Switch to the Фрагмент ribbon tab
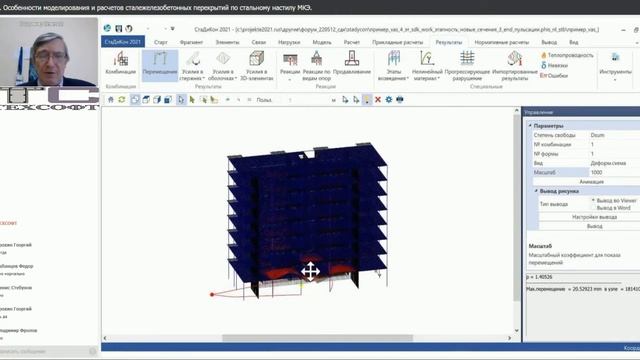Image resolution: width=640 pixels, height=360 pixels. [x=191, y=42]
